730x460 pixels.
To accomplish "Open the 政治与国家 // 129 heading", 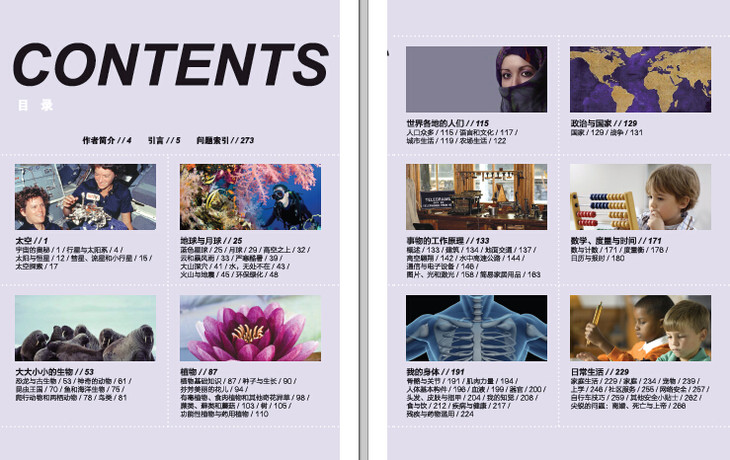I will 603,123.
